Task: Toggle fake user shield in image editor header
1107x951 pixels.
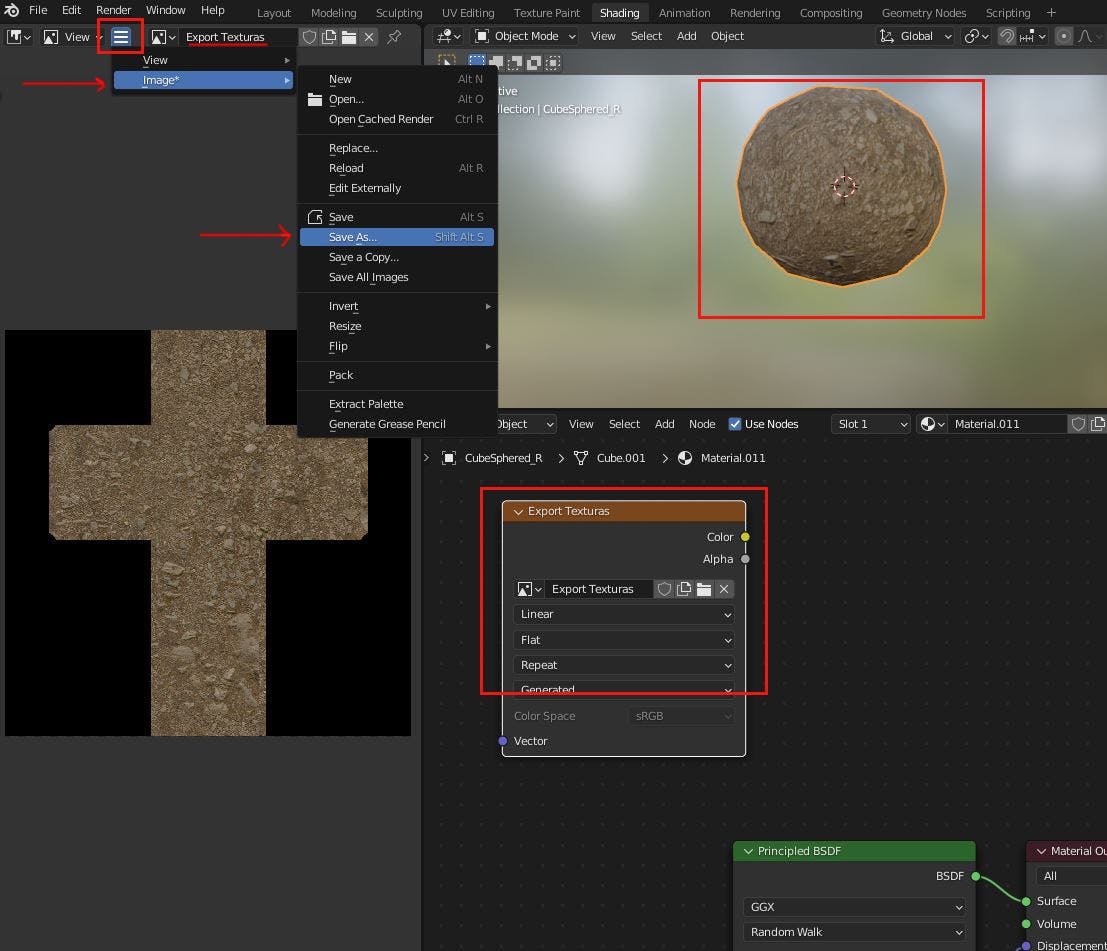Action: click(x=309, y=37)
